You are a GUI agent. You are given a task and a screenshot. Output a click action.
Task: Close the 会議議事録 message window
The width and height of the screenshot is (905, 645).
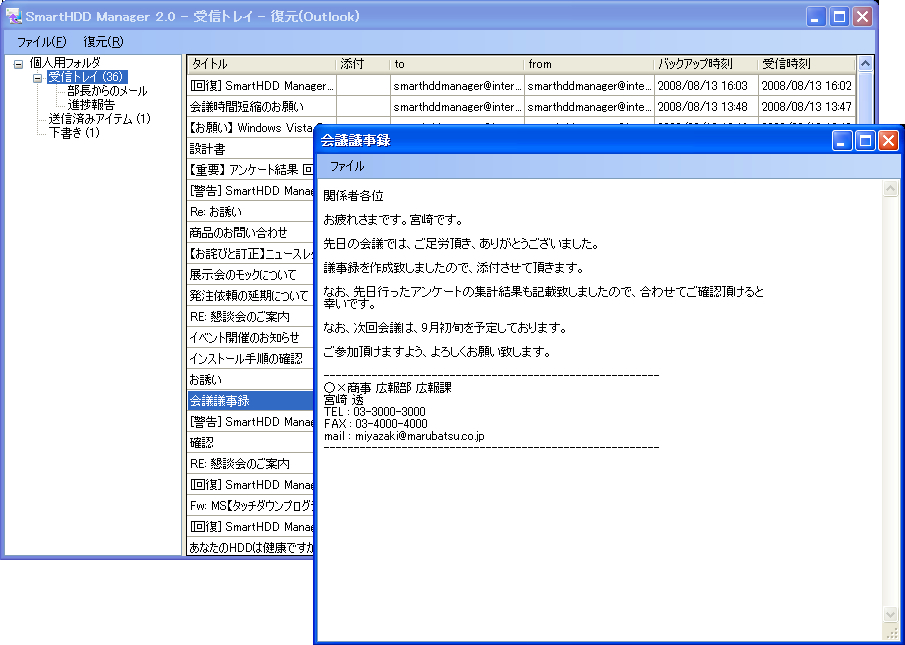[x=888, y=140]
